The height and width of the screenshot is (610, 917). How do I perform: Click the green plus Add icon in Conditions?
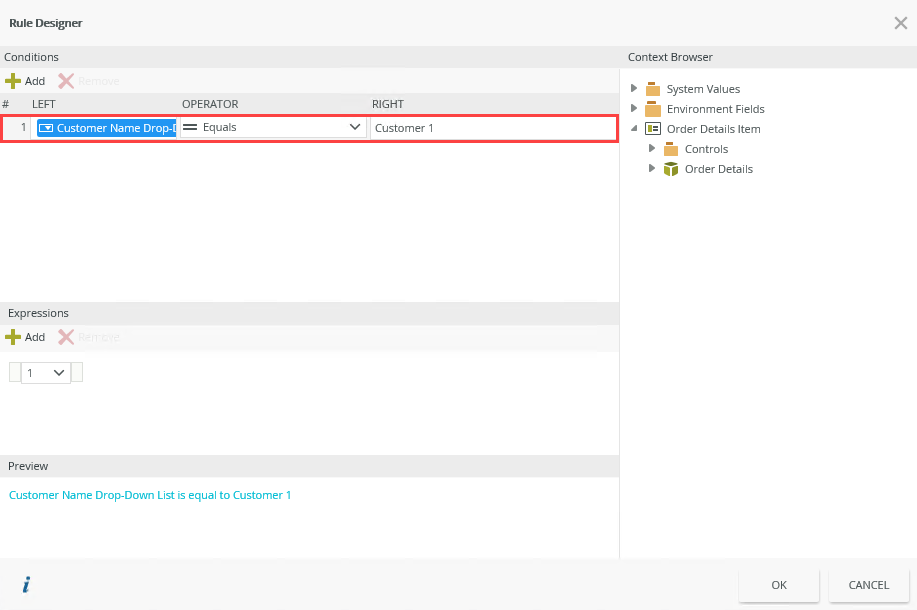pos(13,81)
